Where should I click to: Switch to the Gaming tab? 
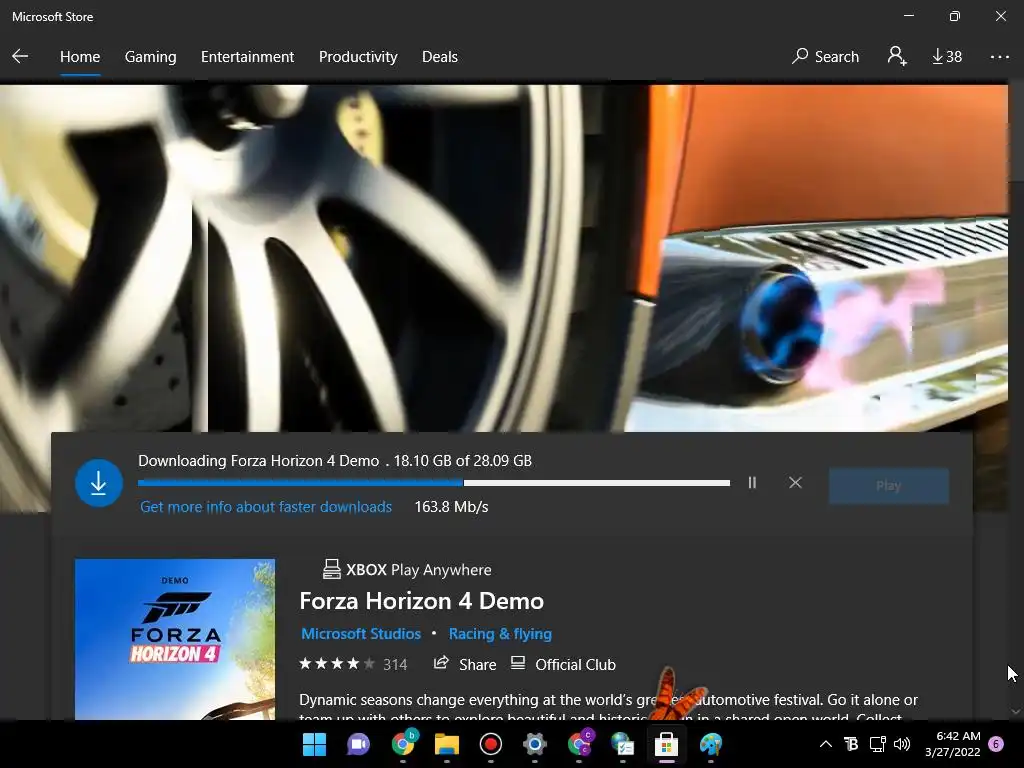point(150,57)
